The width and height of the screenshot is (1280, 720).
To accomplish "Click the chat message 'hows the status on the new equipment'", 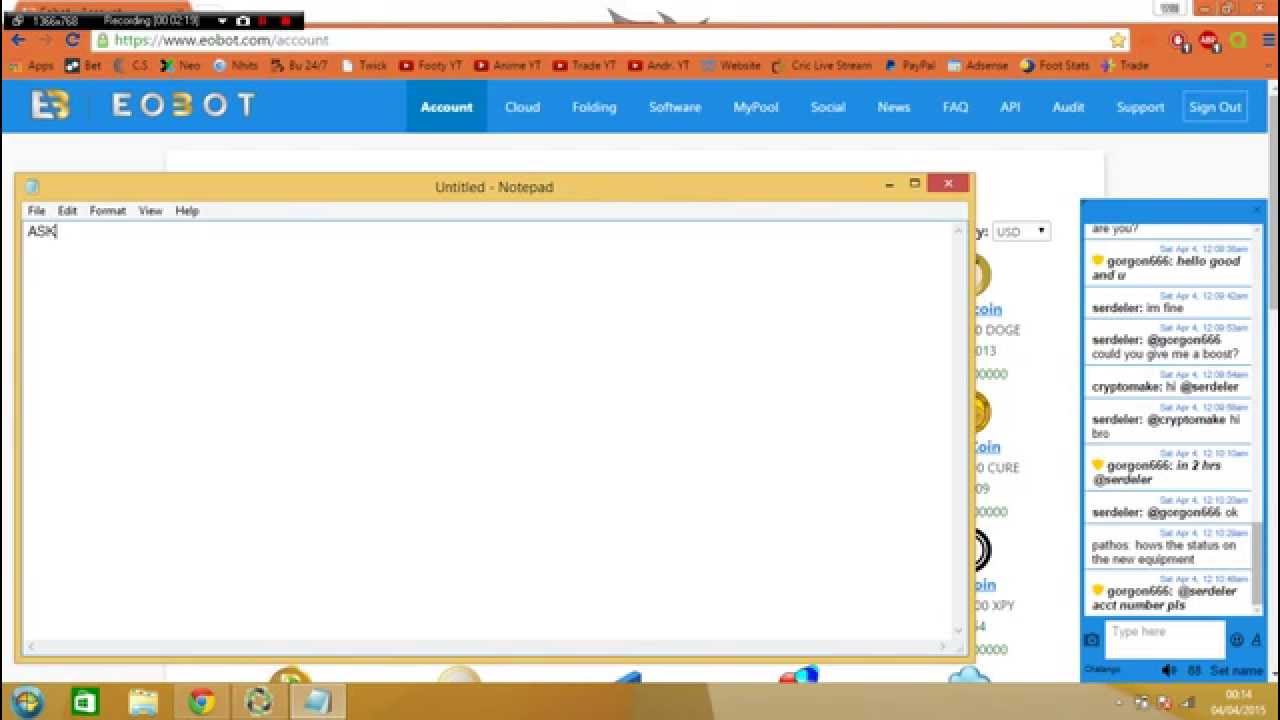I will tap(1164, 552).
